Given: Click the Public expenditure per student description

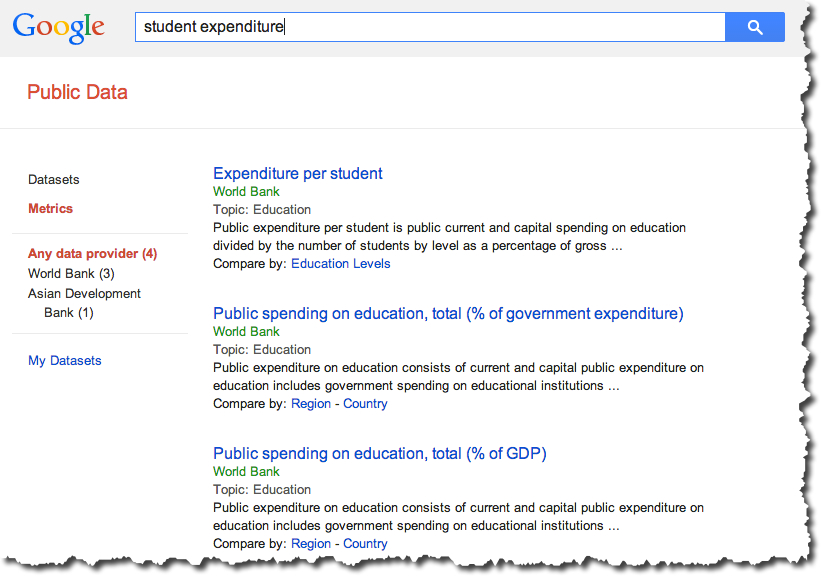Looking at the screenshot, I should click(x=449, y=237).
